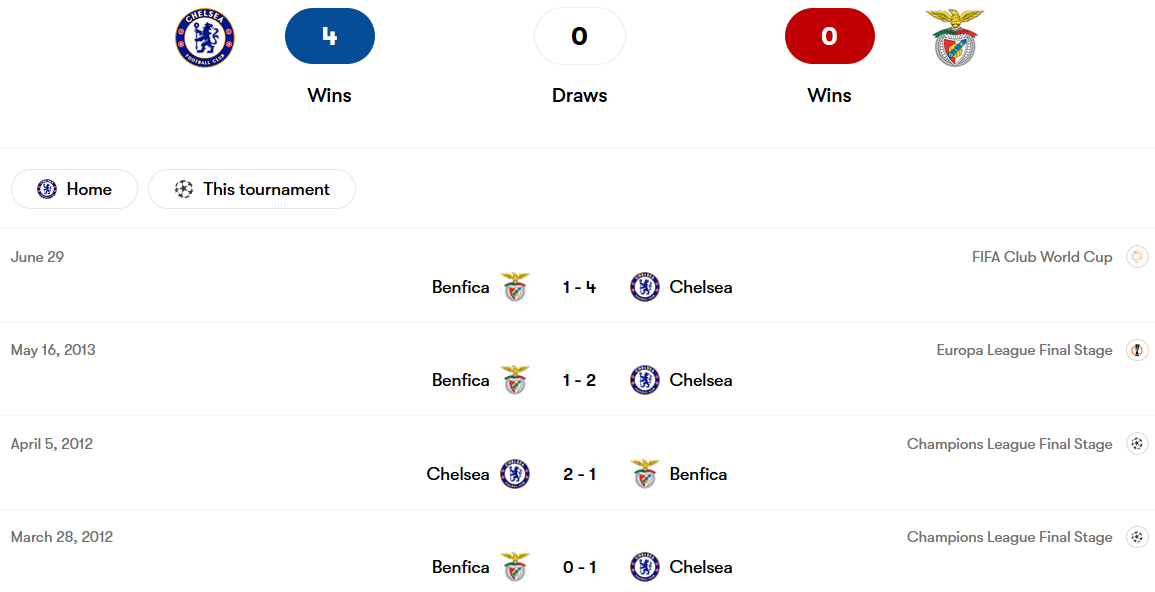Click Champions League icon for March 28, 2012

pos(1137,537)
